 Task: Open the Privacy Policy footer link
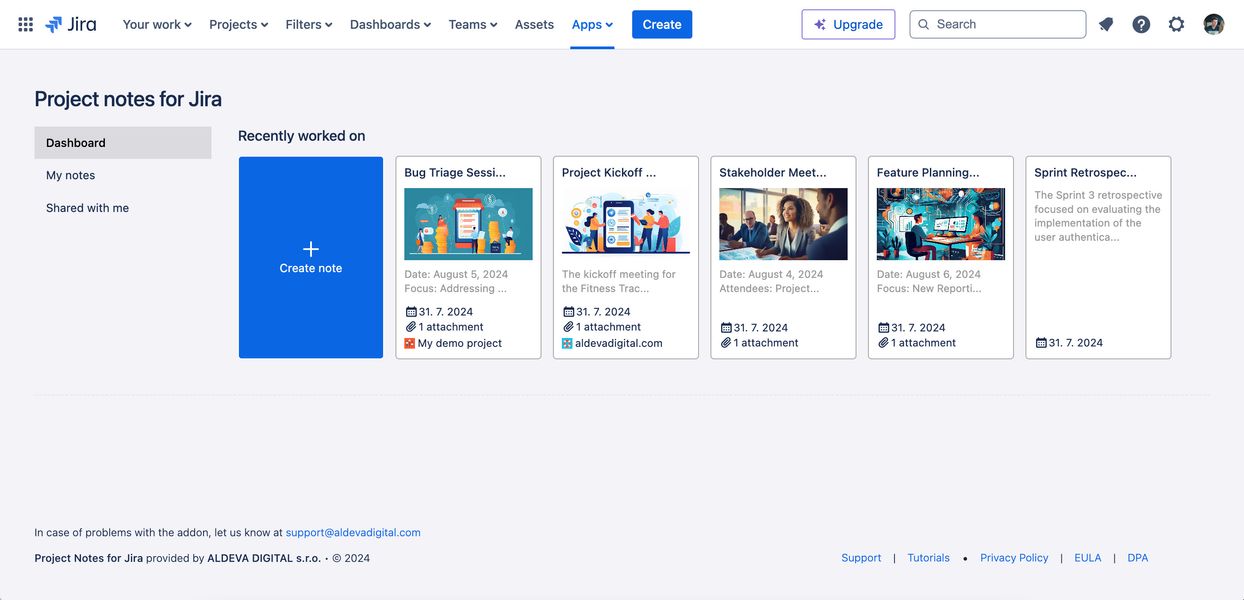pos(1014,558)
